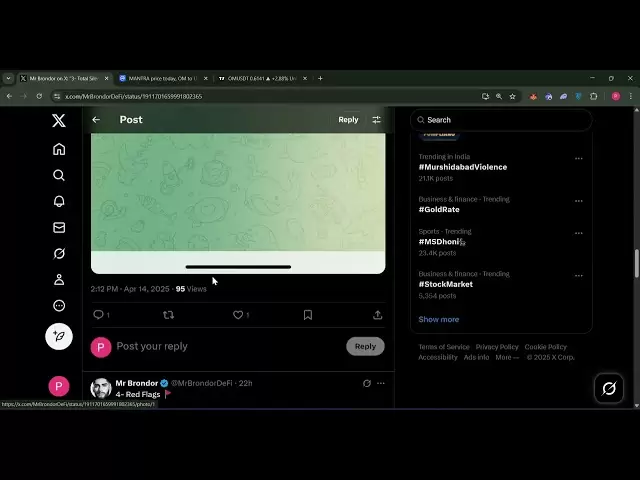640x480 pixels.
Task: Open #GoldRate trending topic
Action: (x=439, y=209)
